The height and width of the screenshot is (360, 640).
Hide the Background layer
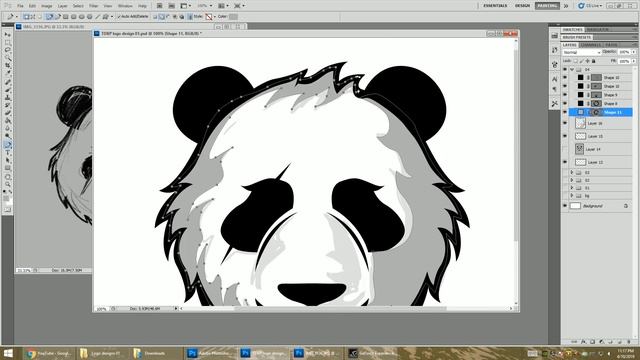click(565, 206)
